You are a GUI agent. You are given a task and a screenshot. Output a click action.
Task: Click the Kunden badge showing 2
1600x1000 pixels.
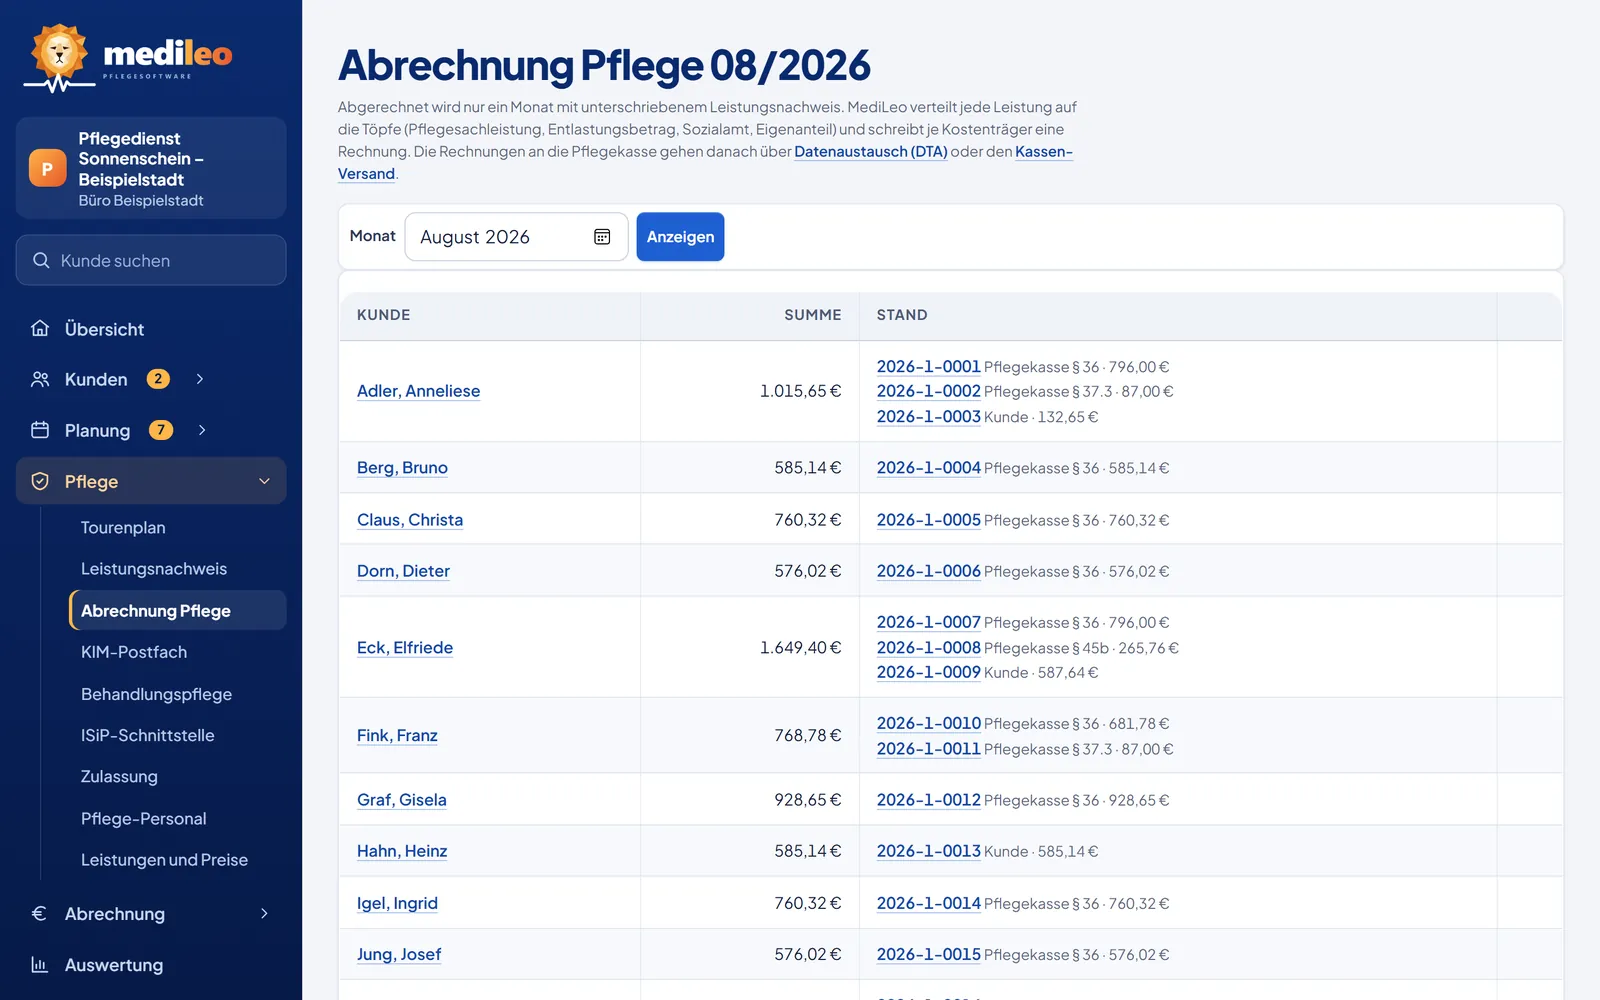click(x=158, y=379)
